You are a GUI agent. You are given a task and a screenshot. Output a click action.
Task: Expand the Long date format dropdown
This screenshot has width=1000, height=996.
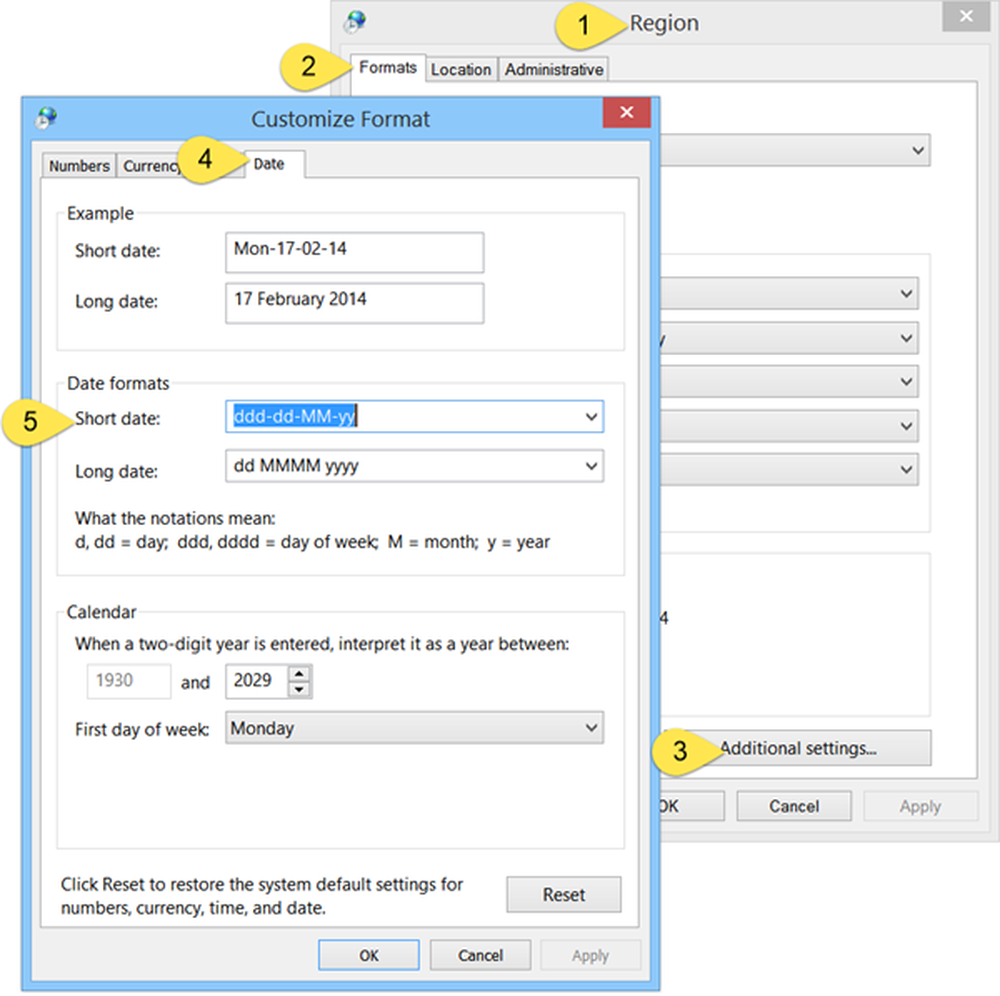tap(591, 466)
